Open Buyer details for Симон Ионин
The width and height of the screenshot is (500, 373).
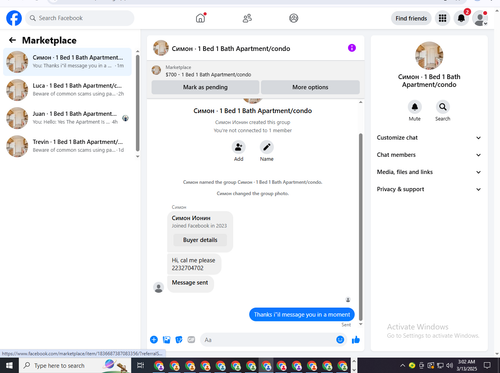pos(200,240)
